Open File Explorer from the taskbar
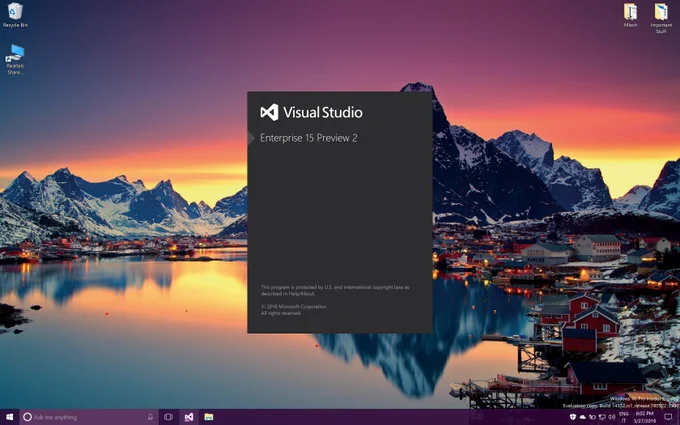Image resolution: width=680 pixels, height=425 pixels. click(x=209, y=417)
